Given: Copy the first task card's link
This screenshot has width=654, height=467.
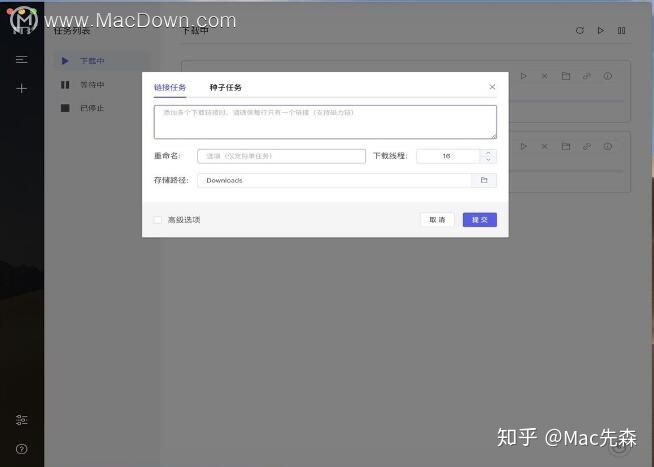Looking at the screenshot, I should pyautogui.click(x=587, y=76).
